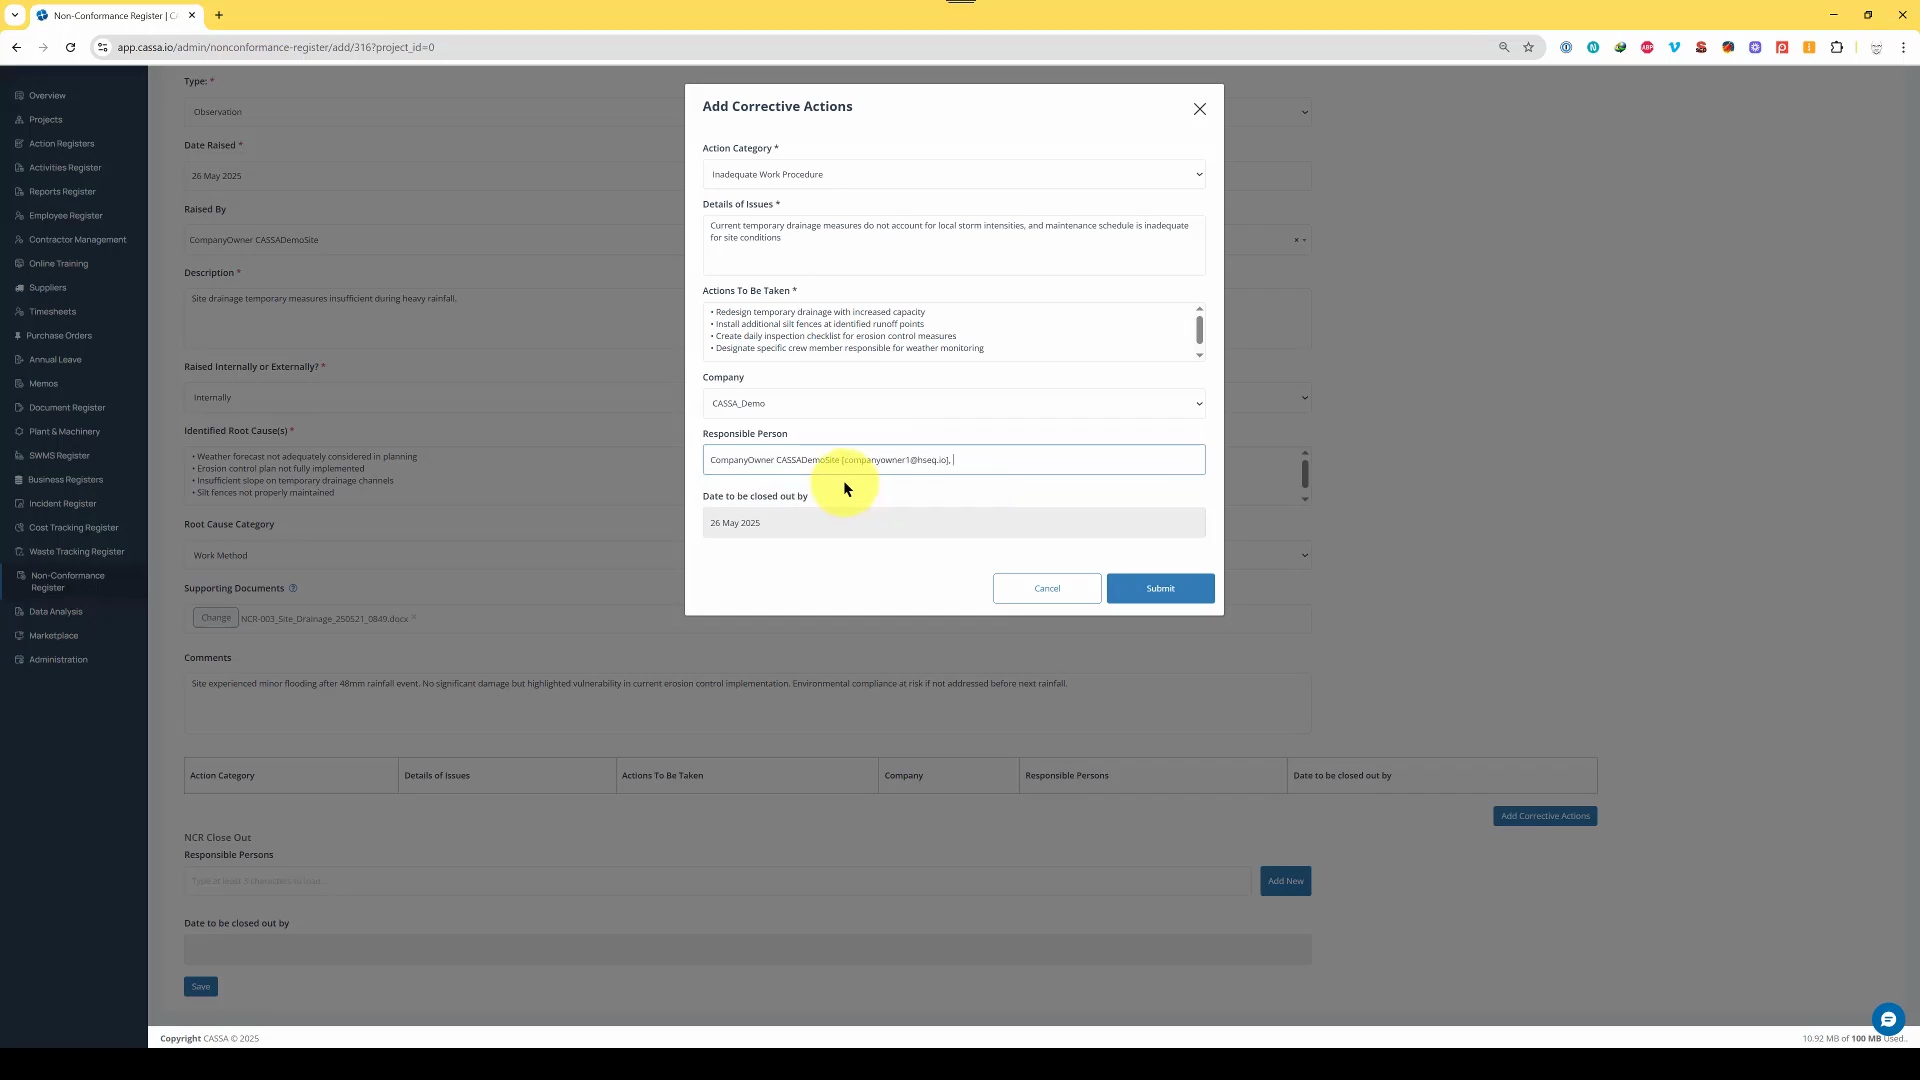Bookmark this page with the star icon

(x=1528, y=47)
